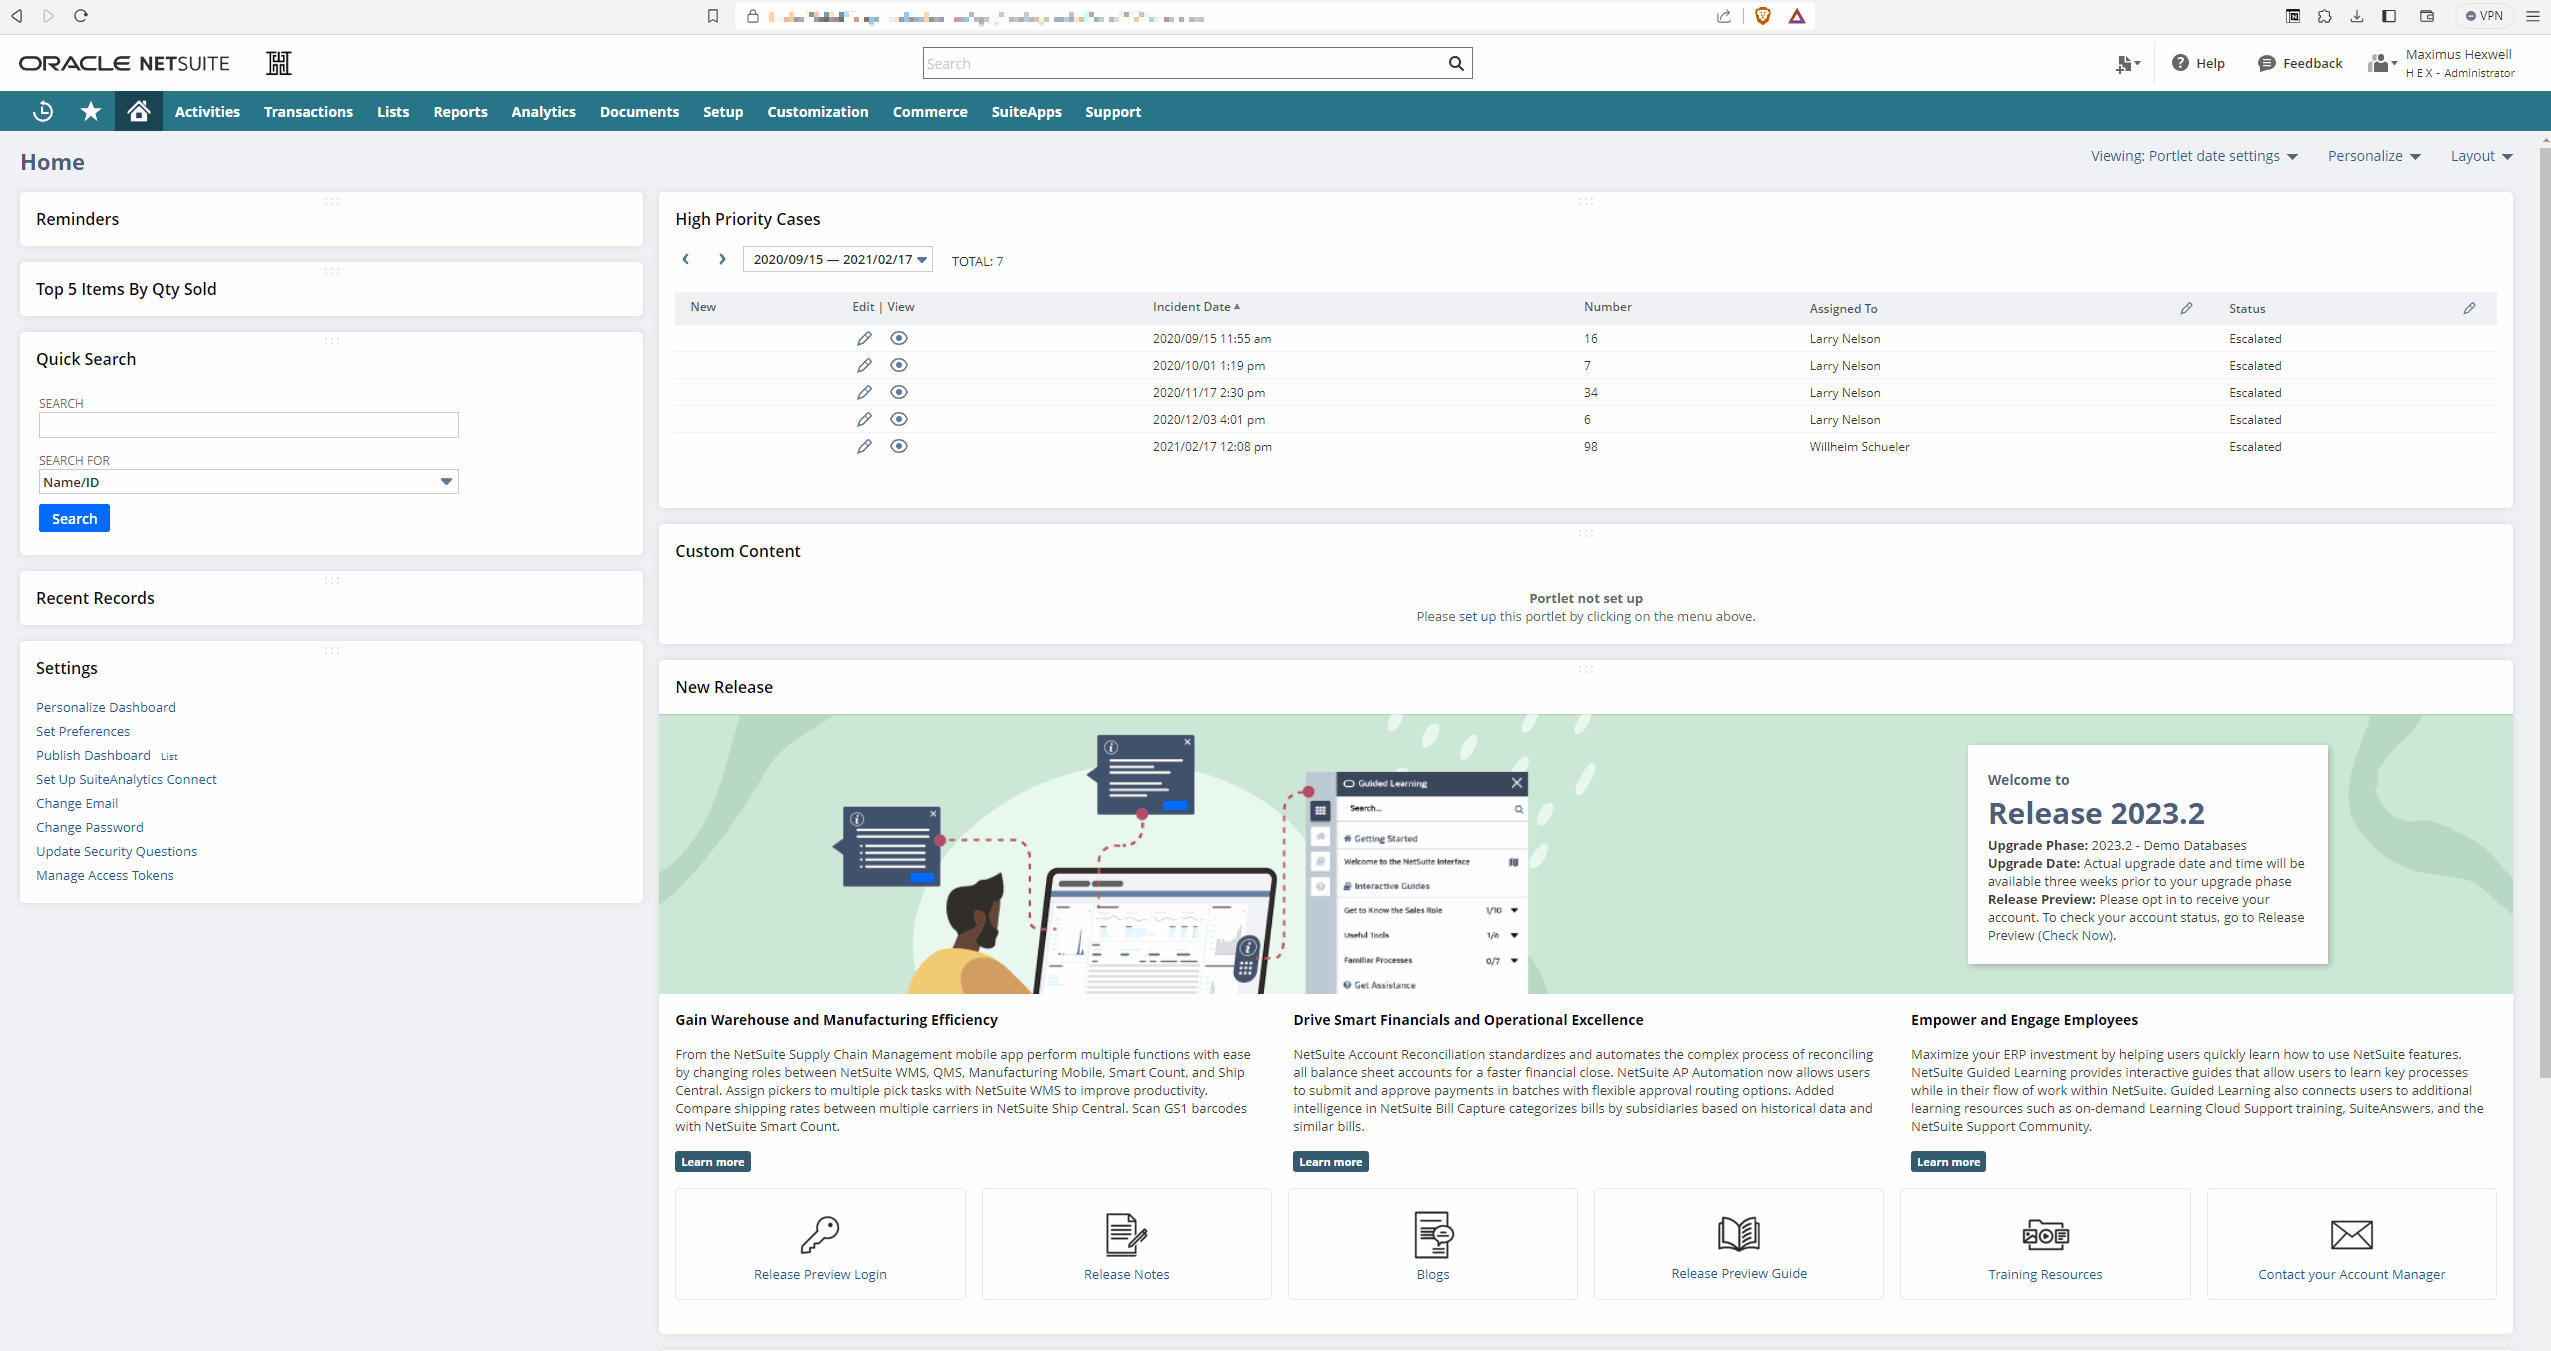Click Learn more under Gain Warehouse Efficiency
This screenshot has width=2551, height=1351.
713,1162
